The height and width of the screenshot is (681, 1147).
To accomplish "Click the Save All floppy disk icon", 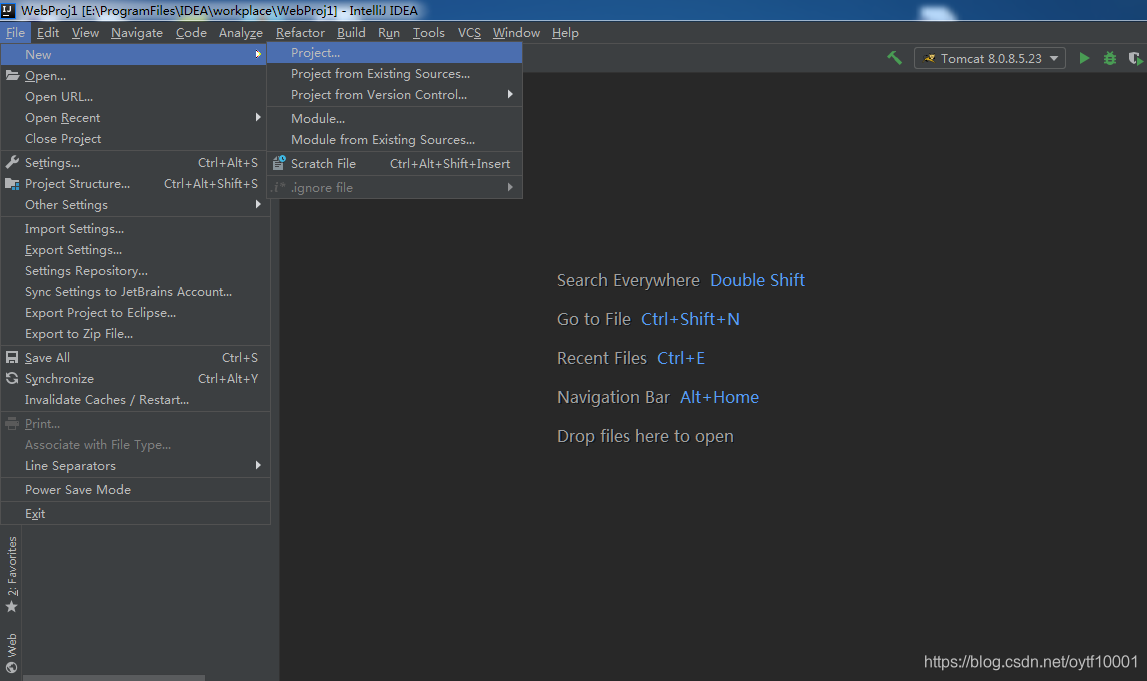I will pos(12,358).
